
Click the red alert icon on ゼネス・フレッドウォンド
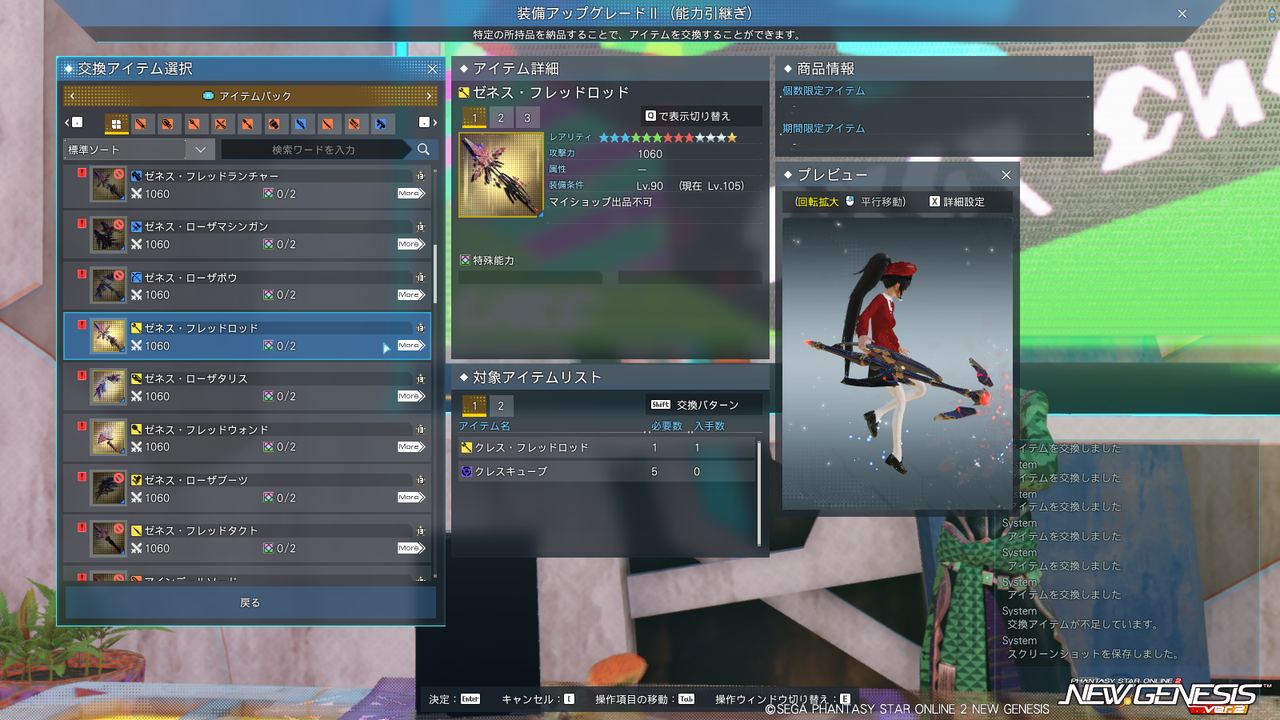pos(82,426)
